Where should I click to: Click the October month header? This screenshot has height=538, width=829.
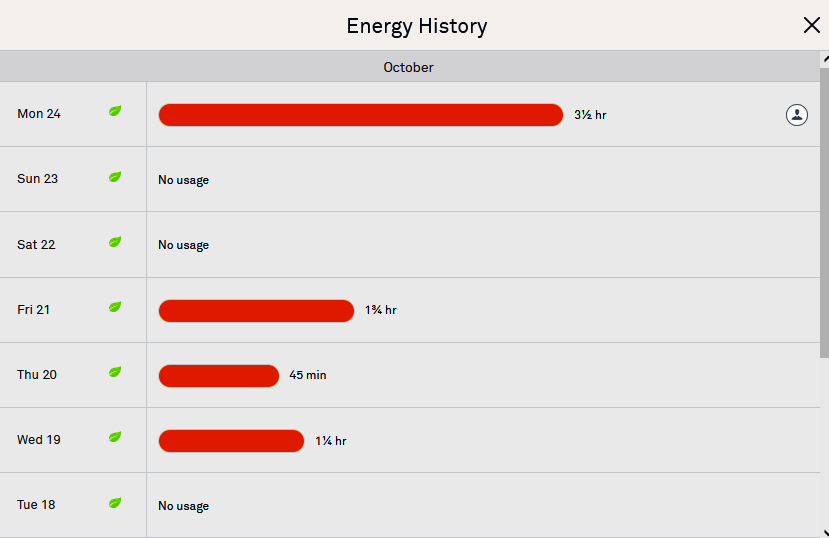tap(408, 67)
